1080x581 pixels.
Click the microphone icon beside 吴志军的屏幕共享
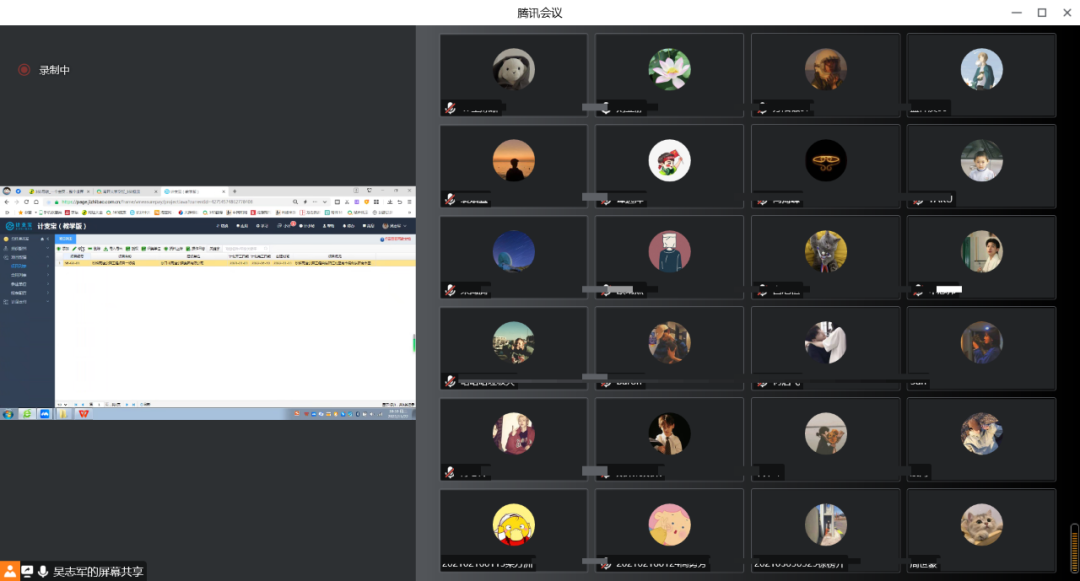tap(43, 571)
